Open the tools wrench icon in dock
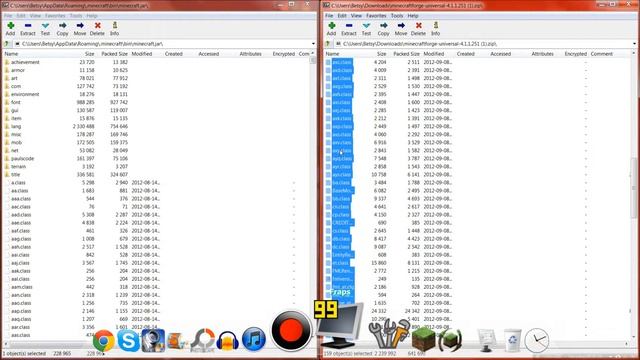The height and width of the screenshot is (360, 640). 389,335
